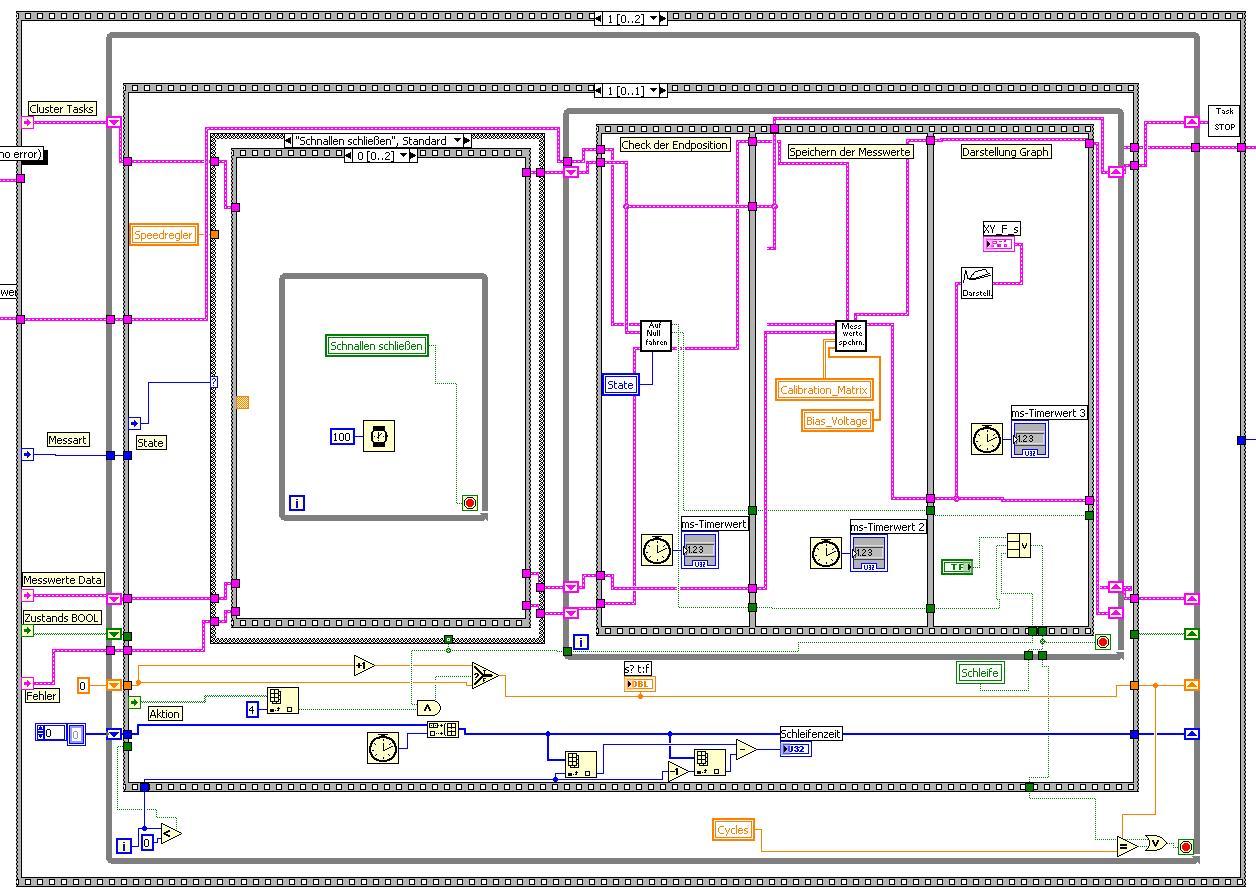Select the ms-Timerwert 3 U32 indicator terminal
This screenshot has width=1256, height=896.
(1030, 439)
